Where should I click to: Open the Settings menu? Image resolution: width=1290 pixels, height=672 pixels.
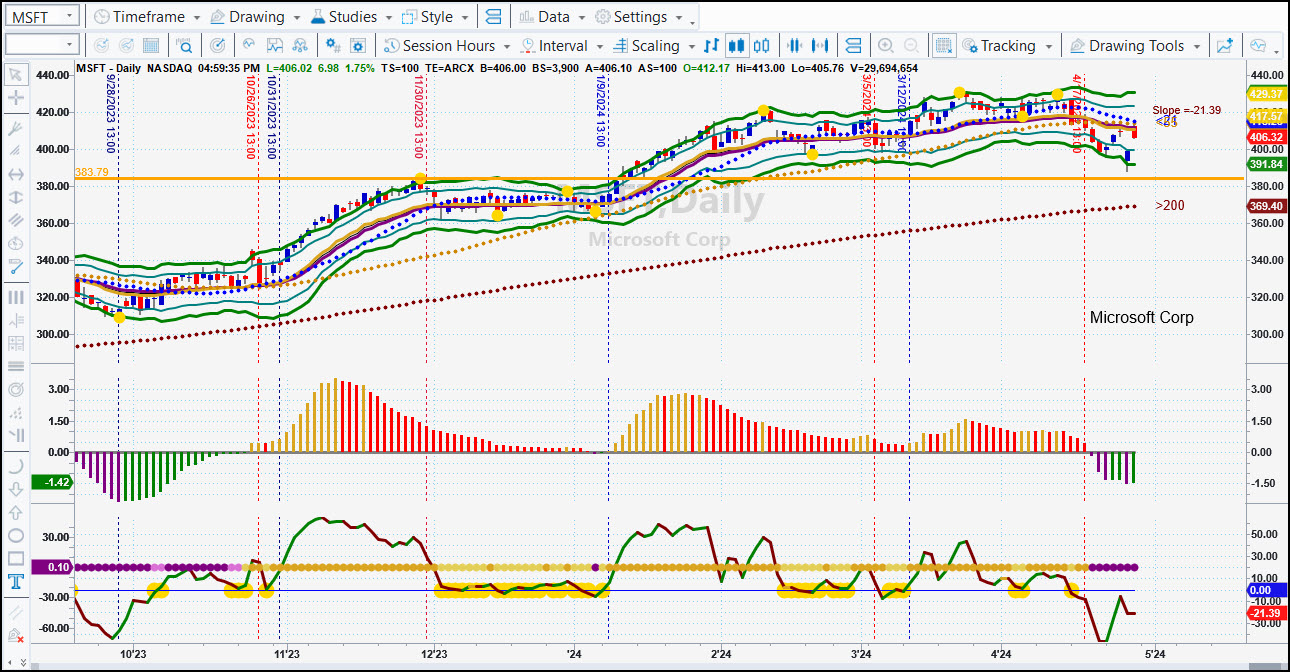click(638, 17)
